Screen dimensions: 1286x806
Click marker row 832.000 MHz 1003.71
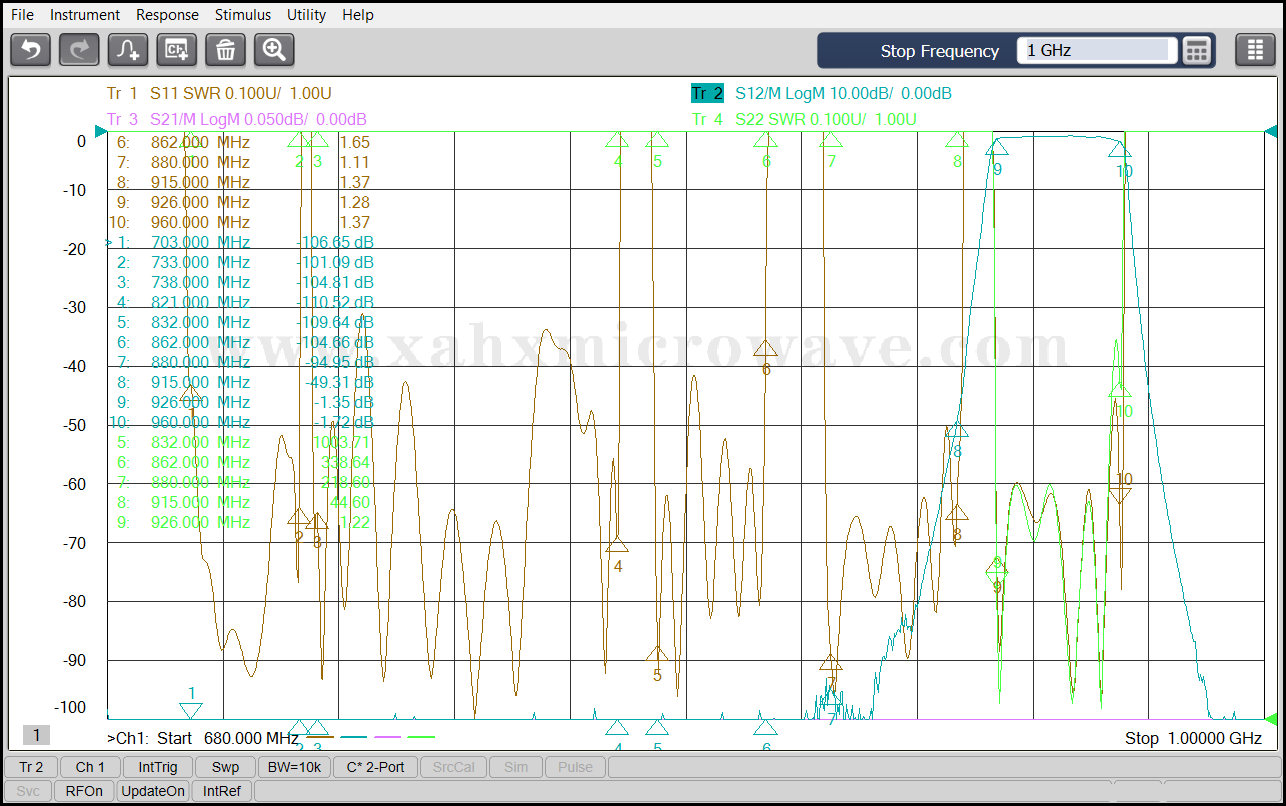[x=243, y=442]
